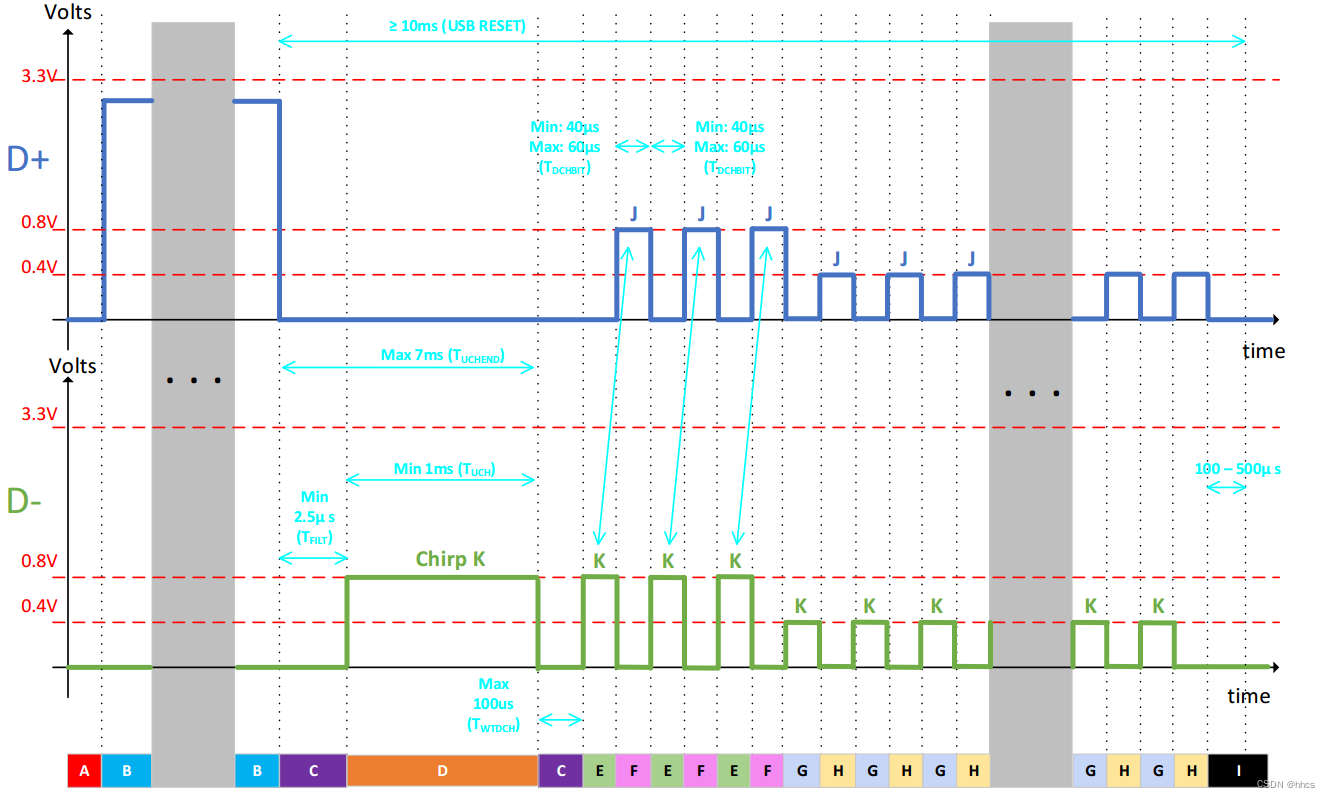Viewport: 1330px width, 798px height.
Task: Click the red A swatch in the bottom bar
Action: (x=83, y=771)
